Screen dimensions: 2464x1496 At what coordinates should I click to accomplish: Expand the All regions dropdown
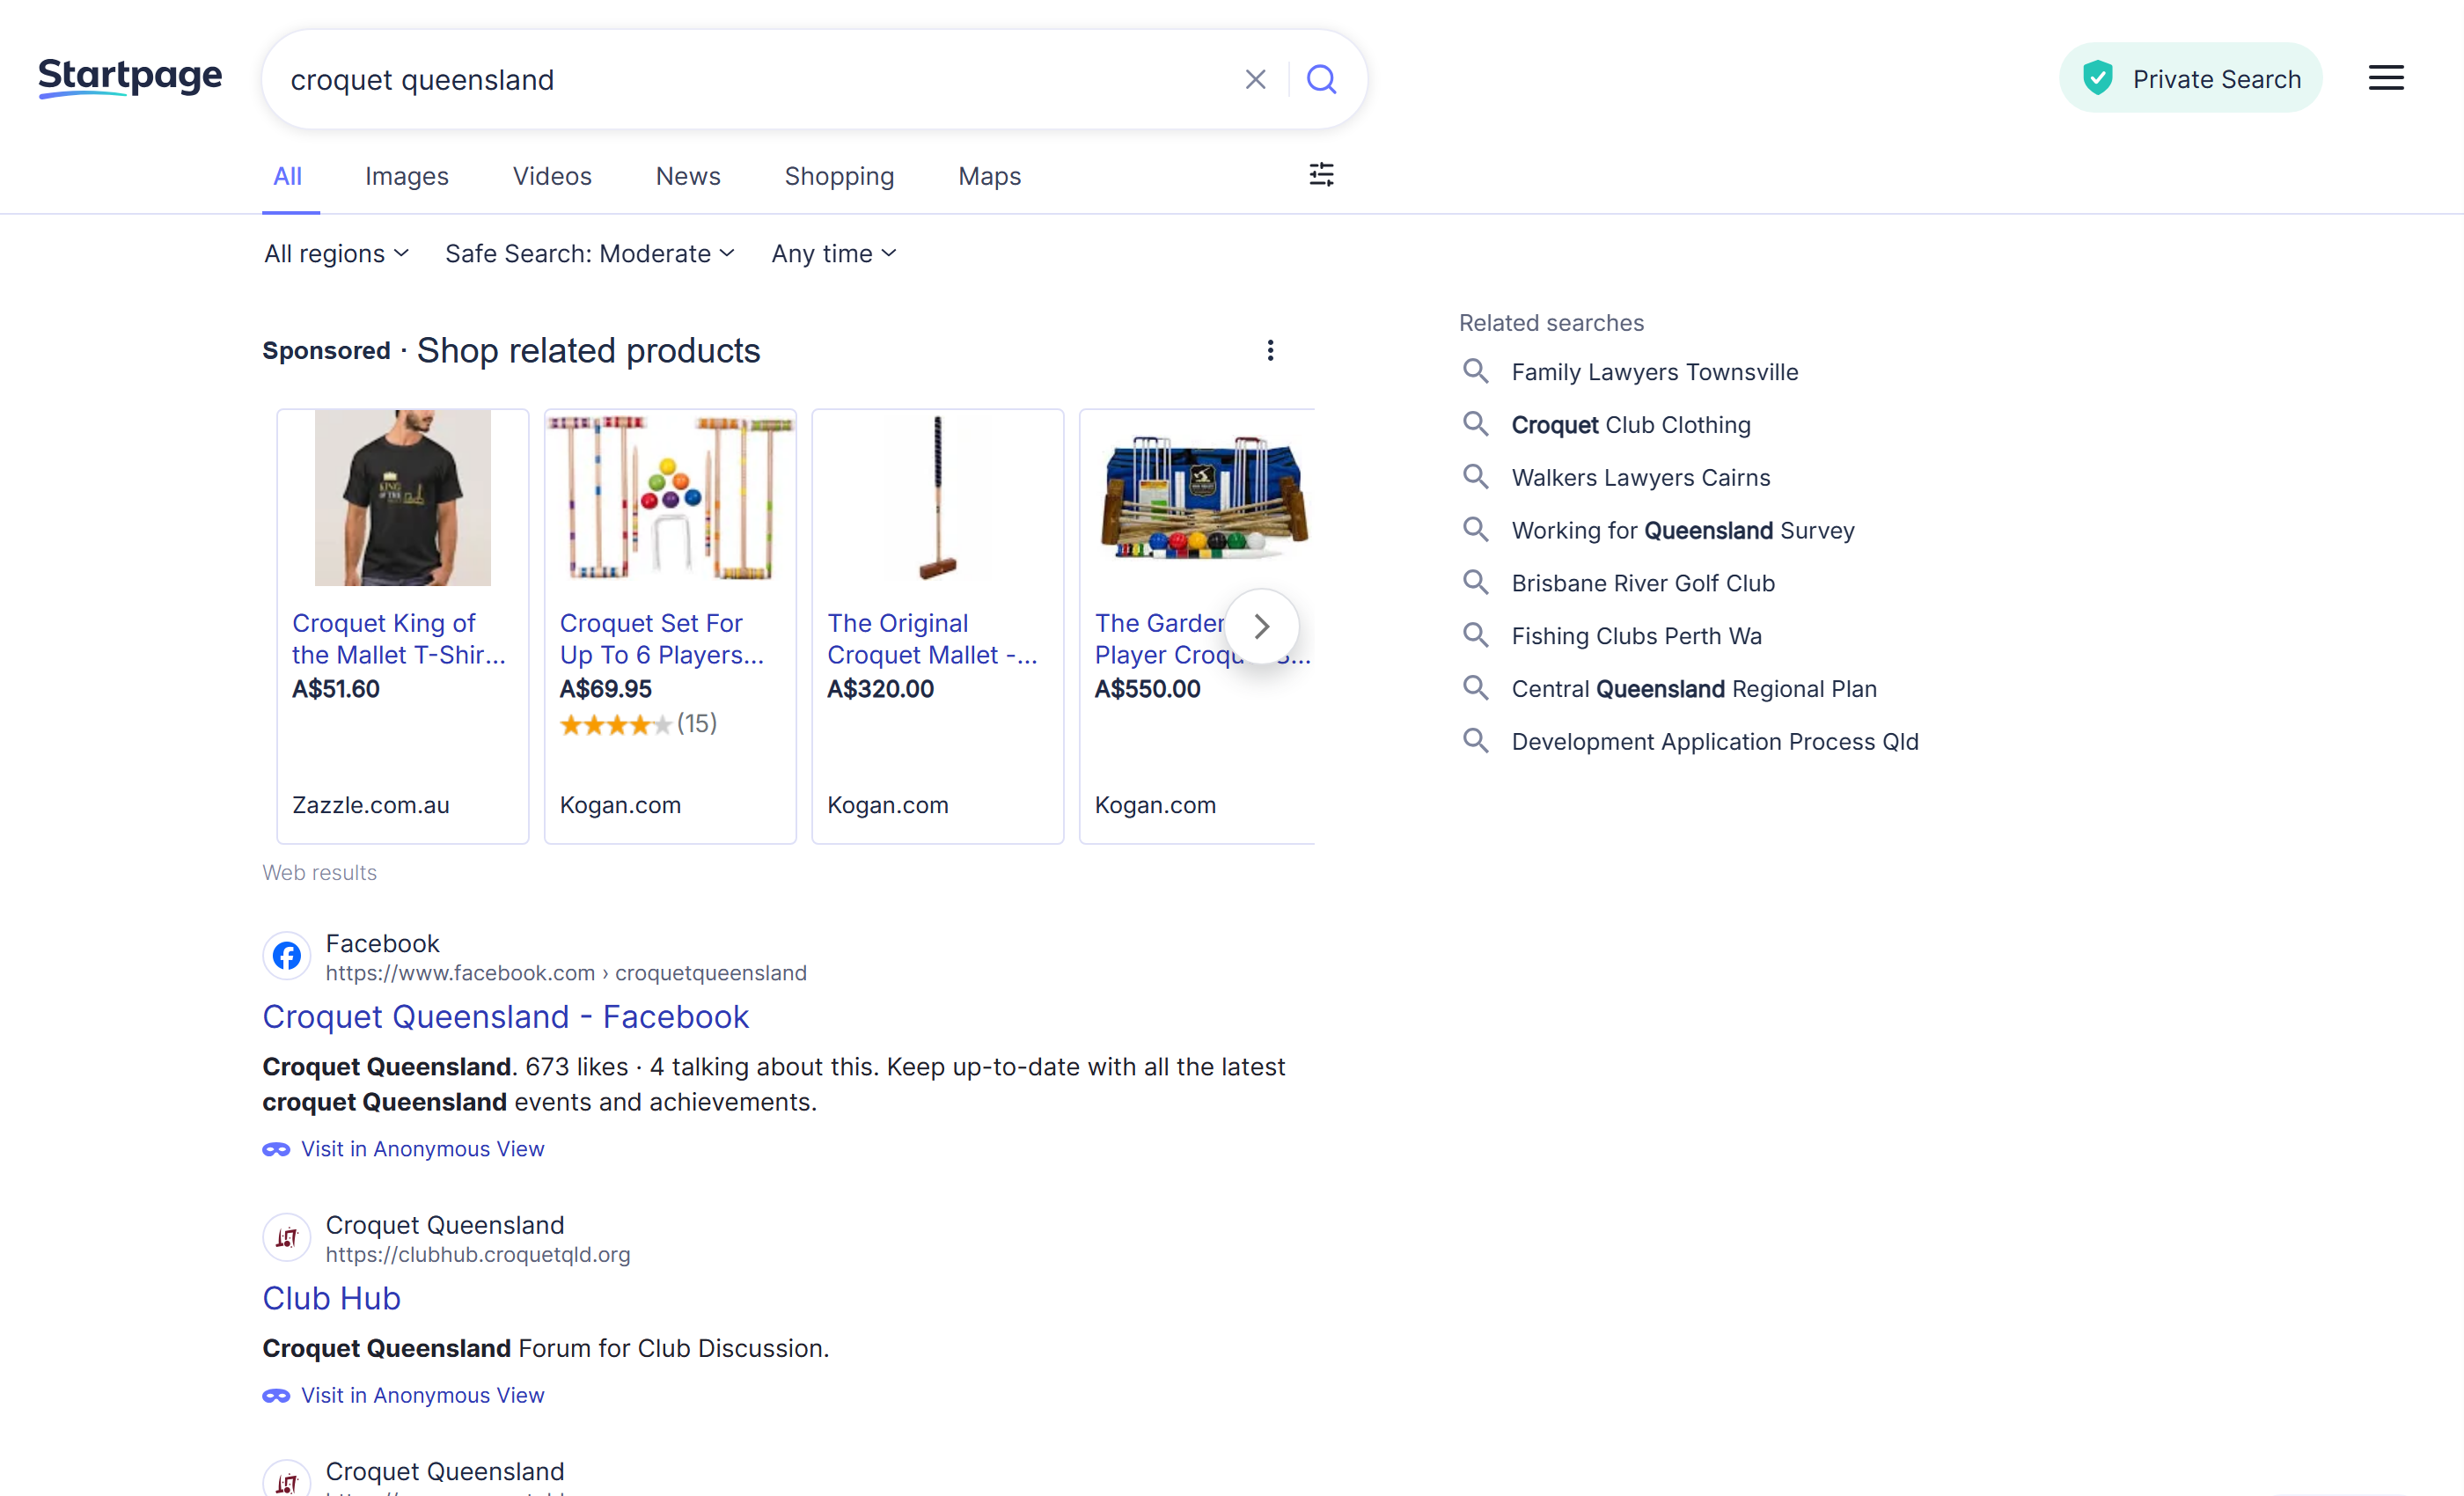tap(336, 254)
